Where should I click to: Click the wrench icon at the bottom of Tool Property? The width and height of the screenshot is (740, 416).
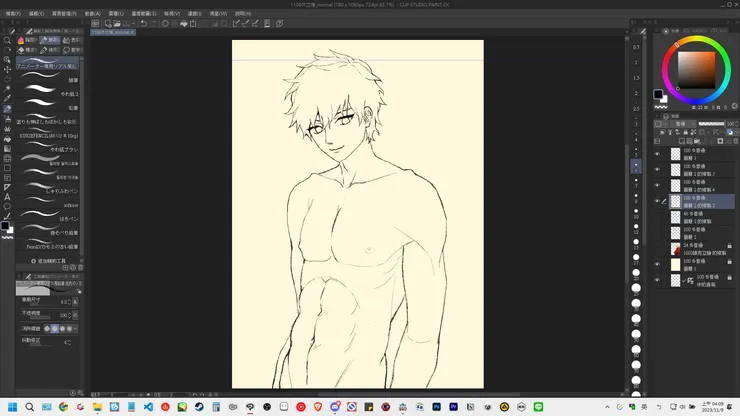pos(80,393)
